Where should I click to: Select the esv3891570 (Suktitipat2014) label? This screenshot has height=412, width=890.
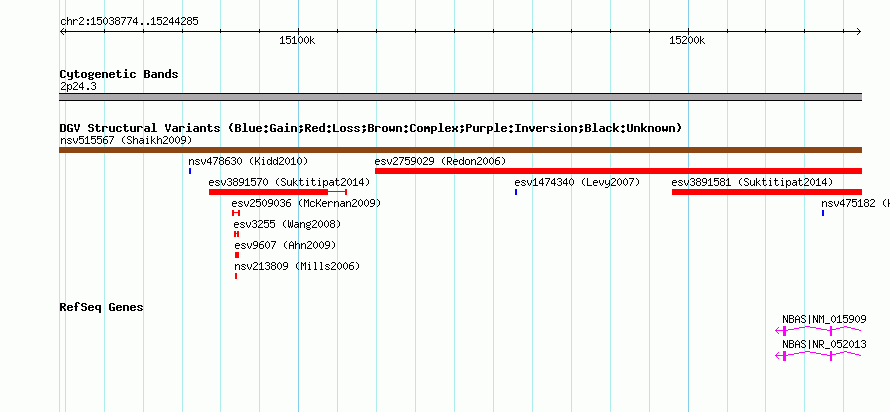tap(289, 182)
